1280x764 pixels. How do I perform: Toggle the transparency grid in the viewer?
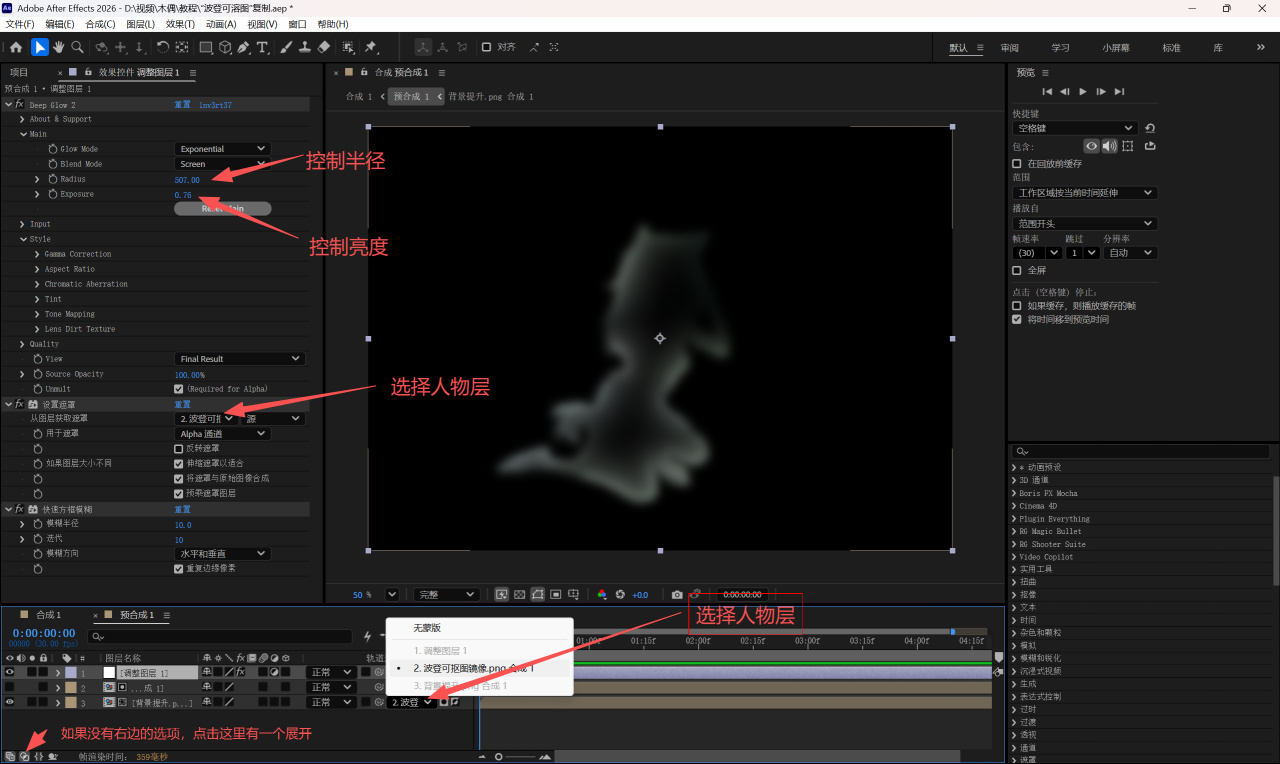[520, 594]
